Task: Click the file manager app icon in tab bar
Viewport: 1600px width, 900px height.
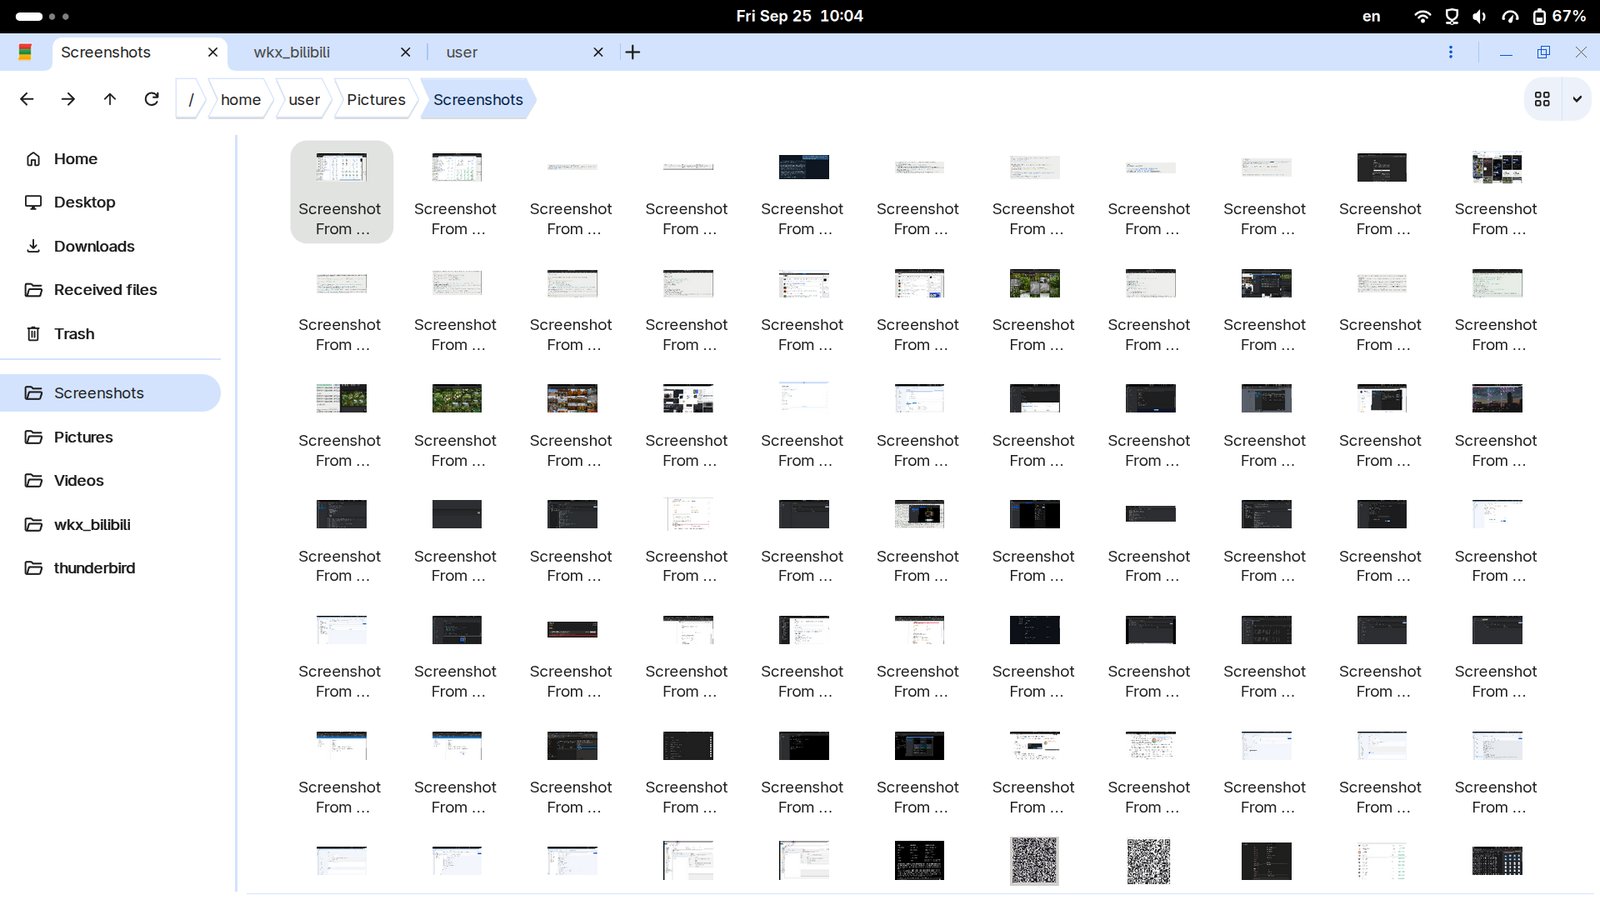Action: [x=25, y=52]
